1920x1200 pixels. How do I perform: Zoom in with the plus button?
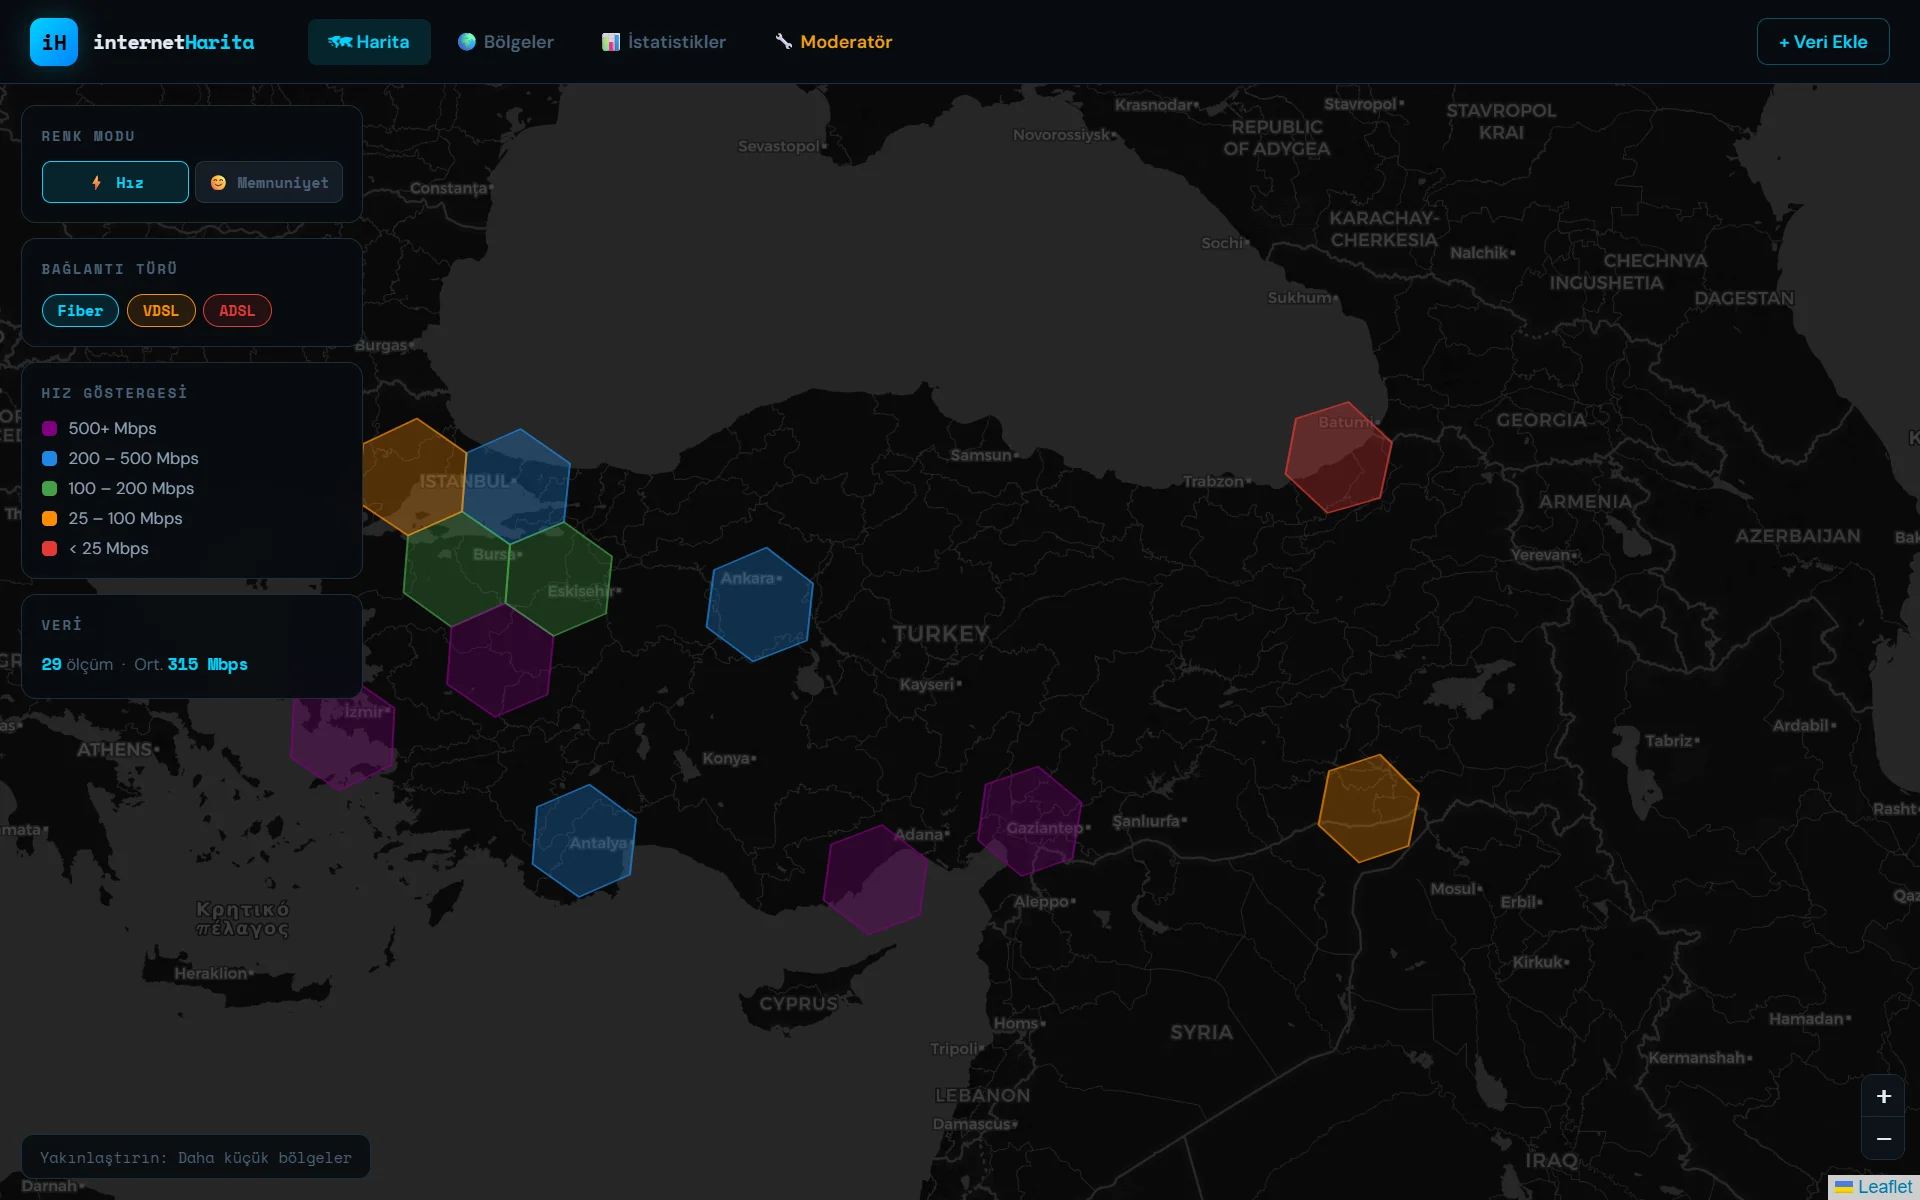click(x=1883, y=1096)
